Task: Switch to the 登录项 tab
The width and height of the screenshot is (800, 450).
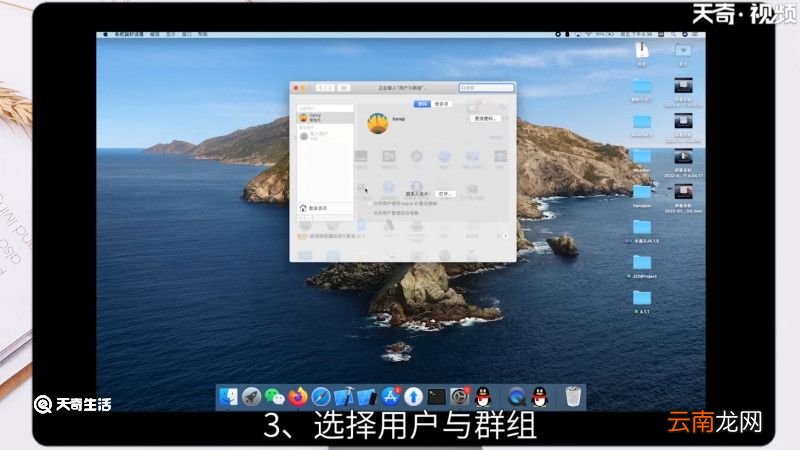Action: (441, 104)
